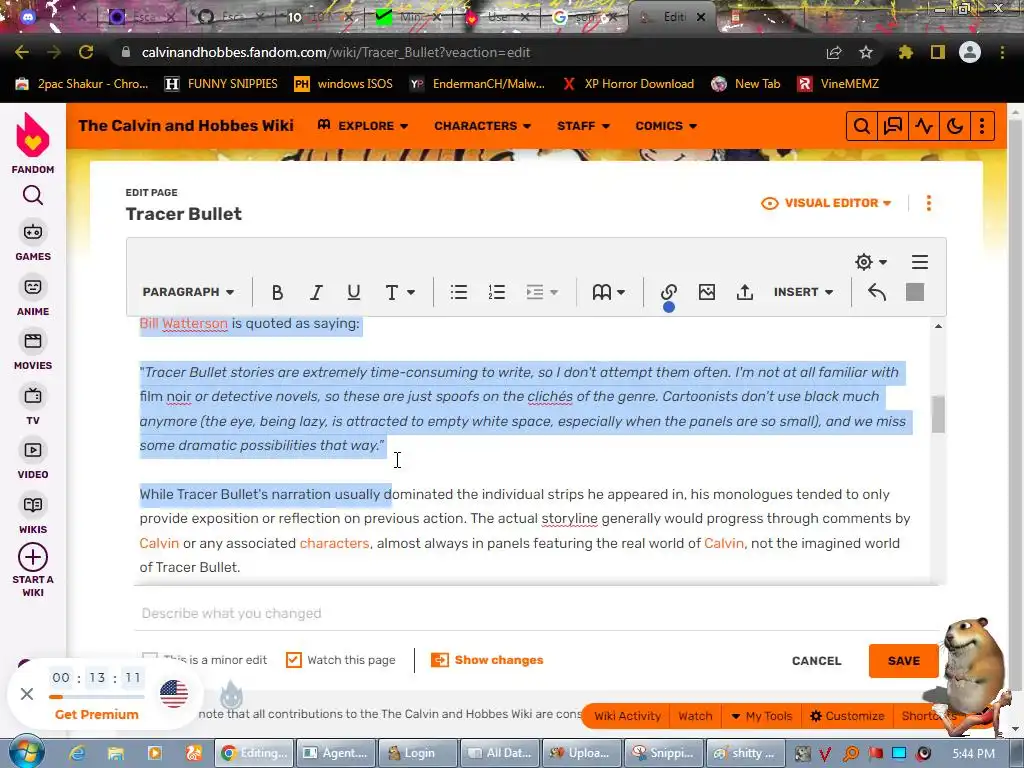
Task: Switch editor via VISUAL EDITOR dropdown
Action: tap(826, 203)
